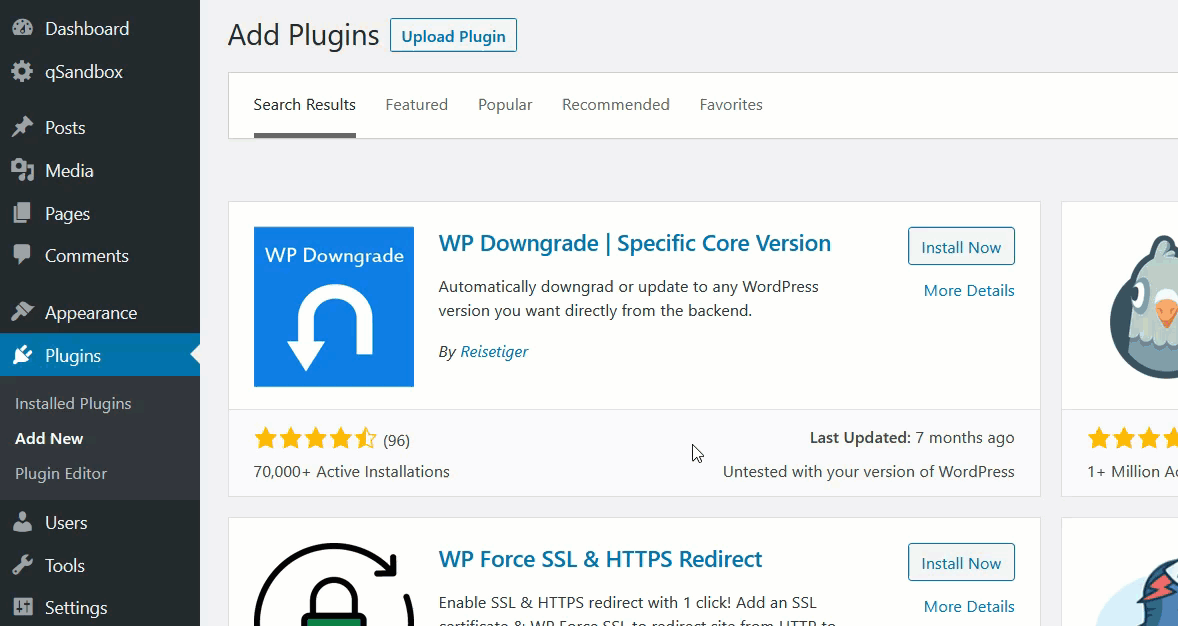This screenshot has height=626, width=1178.
Task: Go to Installed Plugins submenu
Action: 73,404
